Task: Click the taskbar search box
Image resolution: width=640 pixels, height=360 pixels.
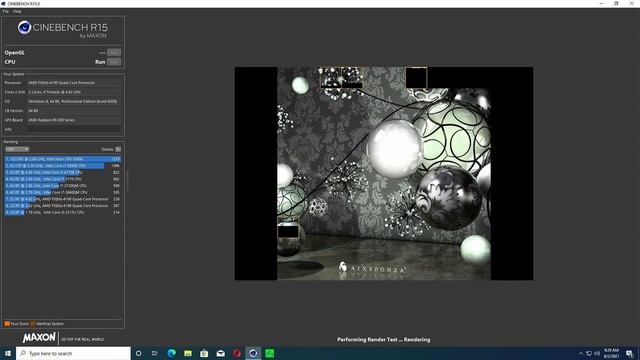Action: 73,353
